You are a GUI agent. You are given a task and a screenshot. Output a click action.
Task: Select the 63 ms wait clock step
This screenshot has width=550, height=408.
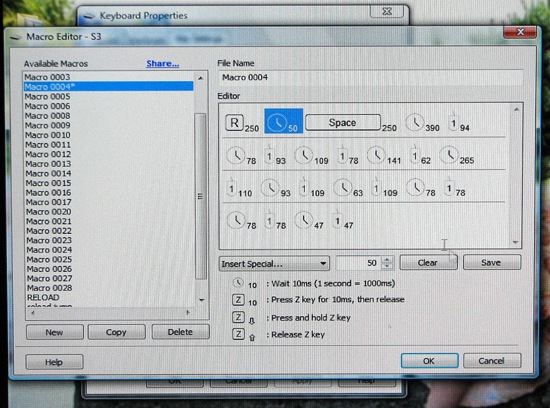pos(348,188)
